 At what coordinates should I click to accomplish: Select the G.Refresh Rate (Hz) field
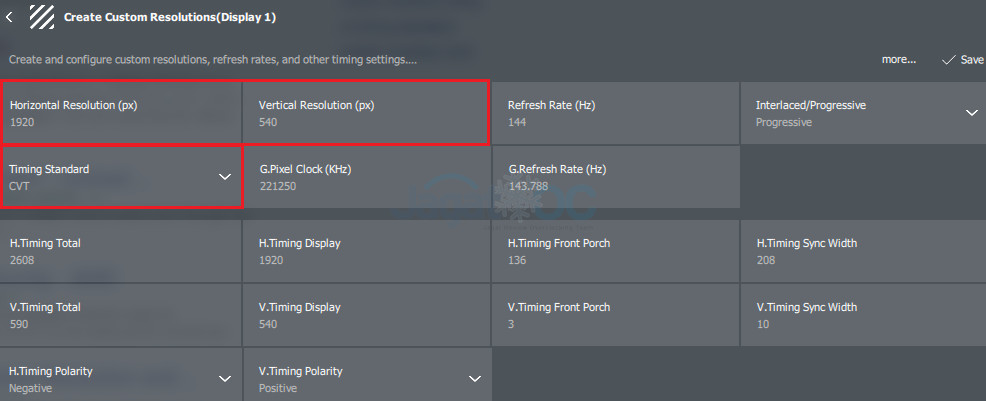(x=616, y=177)
